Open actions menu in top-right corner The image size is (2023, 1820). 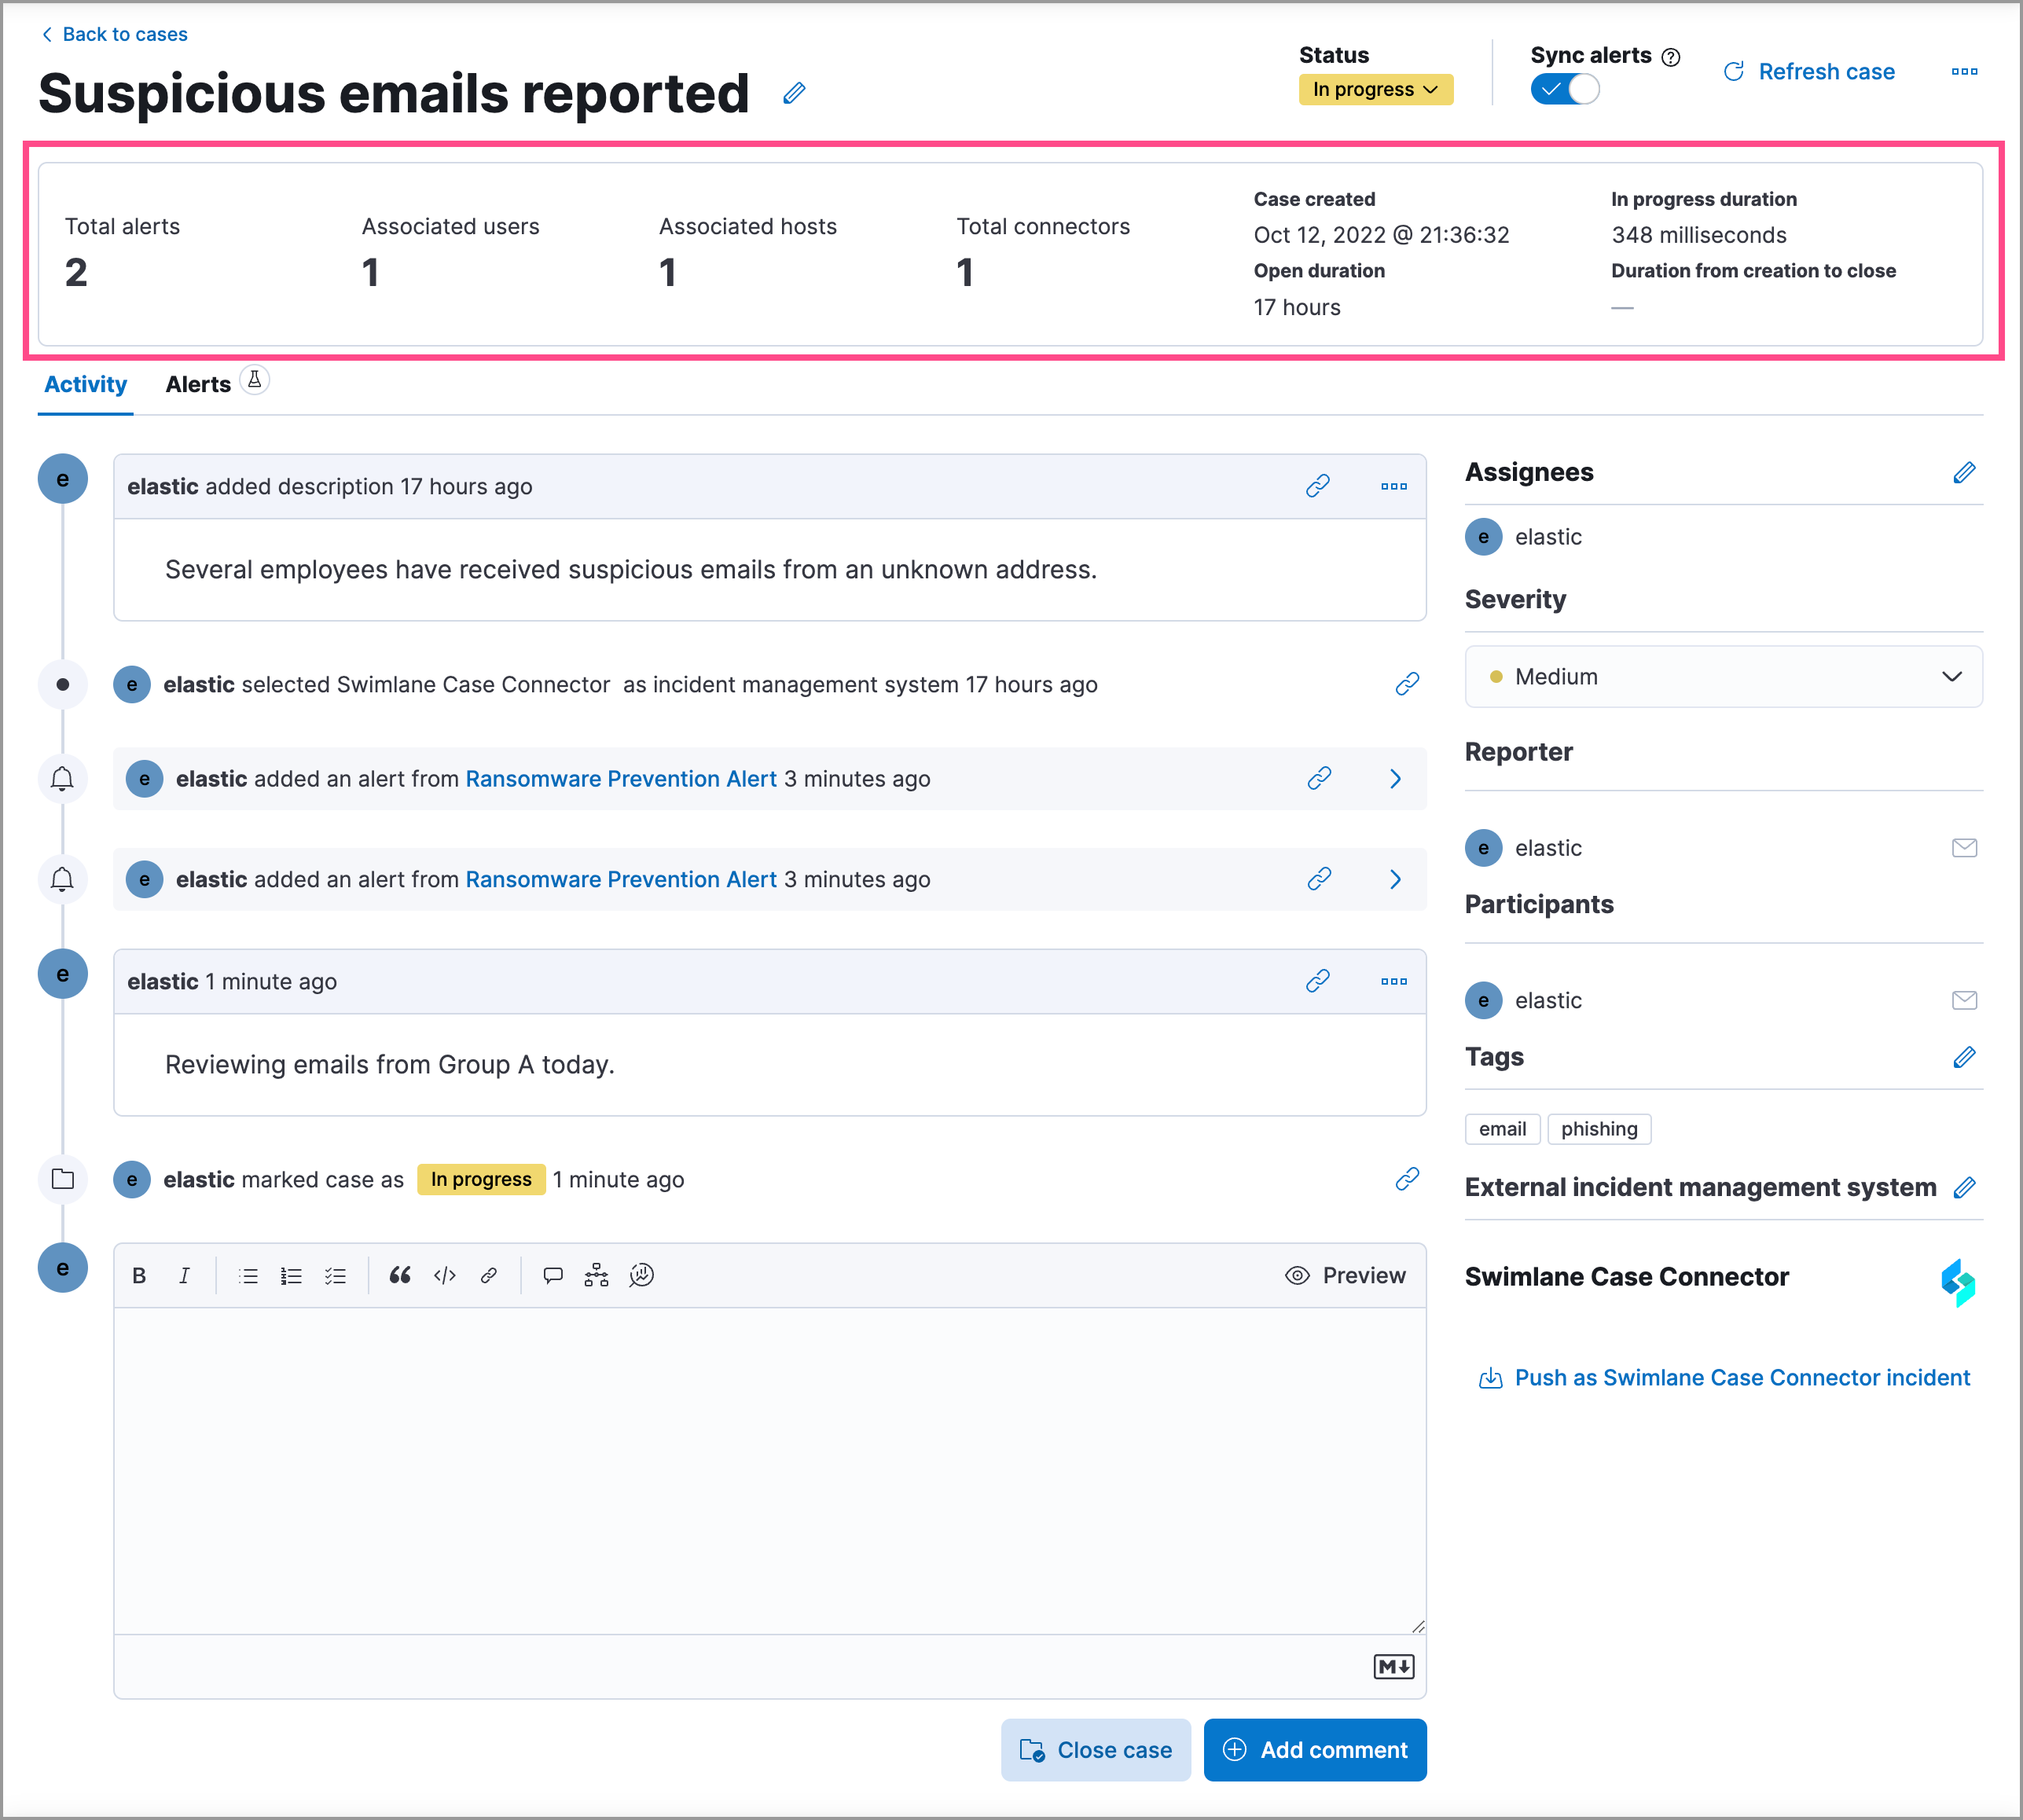[x=1964, y=72]
